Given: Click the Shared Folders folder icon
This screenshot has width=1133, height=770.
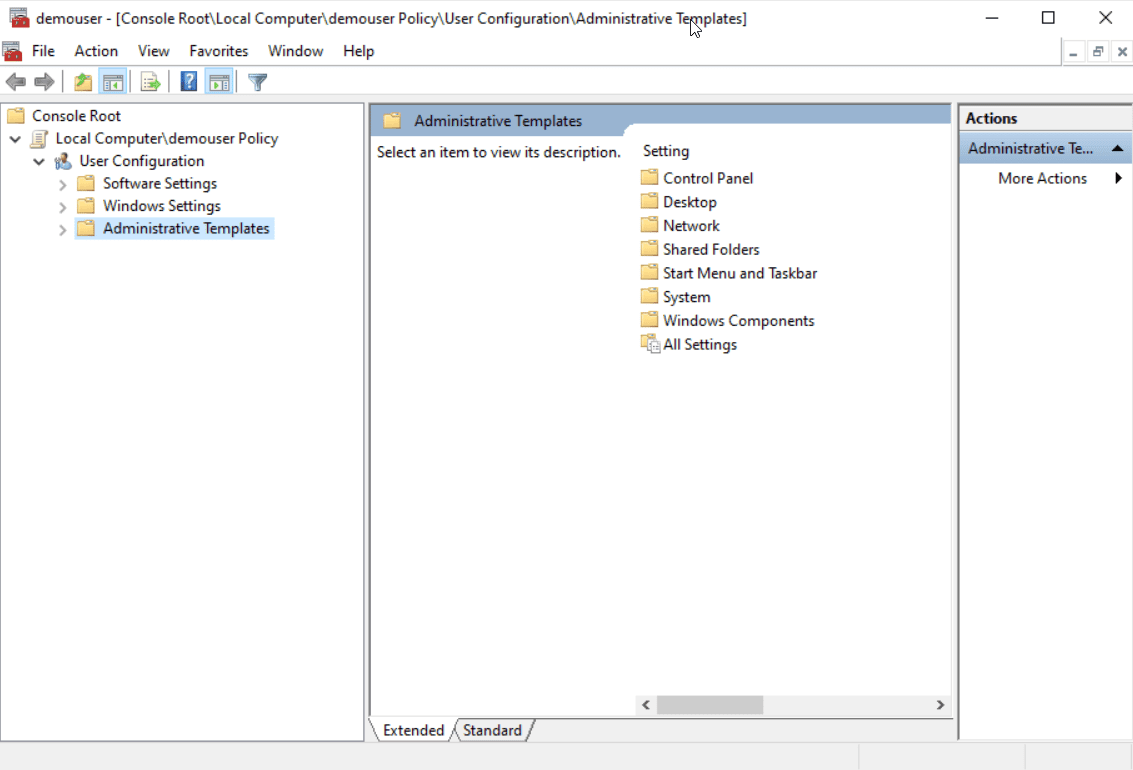Looking at the screenshot, I should click(x=650, y=248).
